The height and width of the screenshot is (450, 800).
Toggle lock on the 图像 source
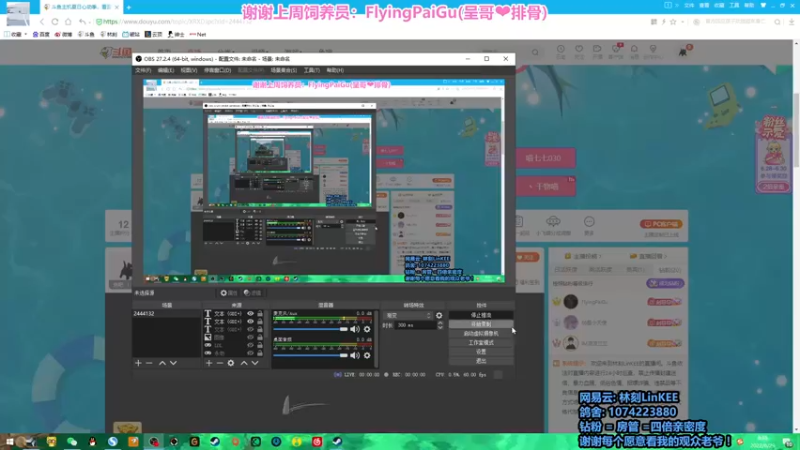tap(260, 337)
